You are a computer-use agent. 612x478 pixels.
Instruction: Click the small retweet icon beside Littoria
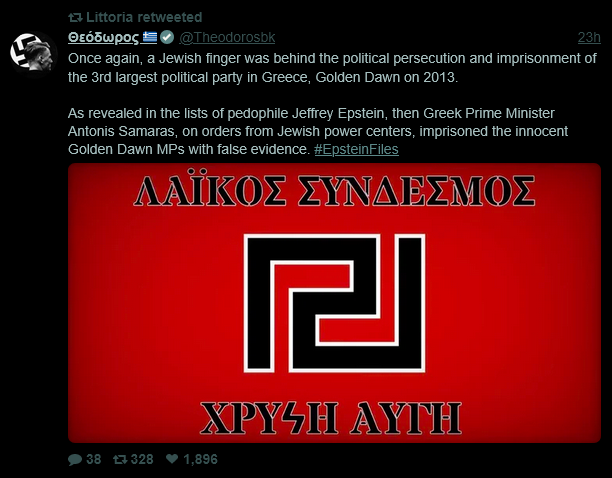pyautogui.click(x=75, y=18)
